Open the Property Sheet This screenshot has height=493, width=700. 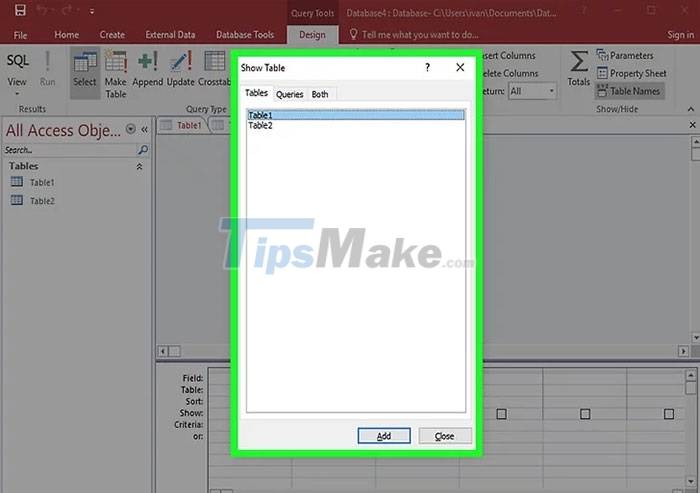631,73
